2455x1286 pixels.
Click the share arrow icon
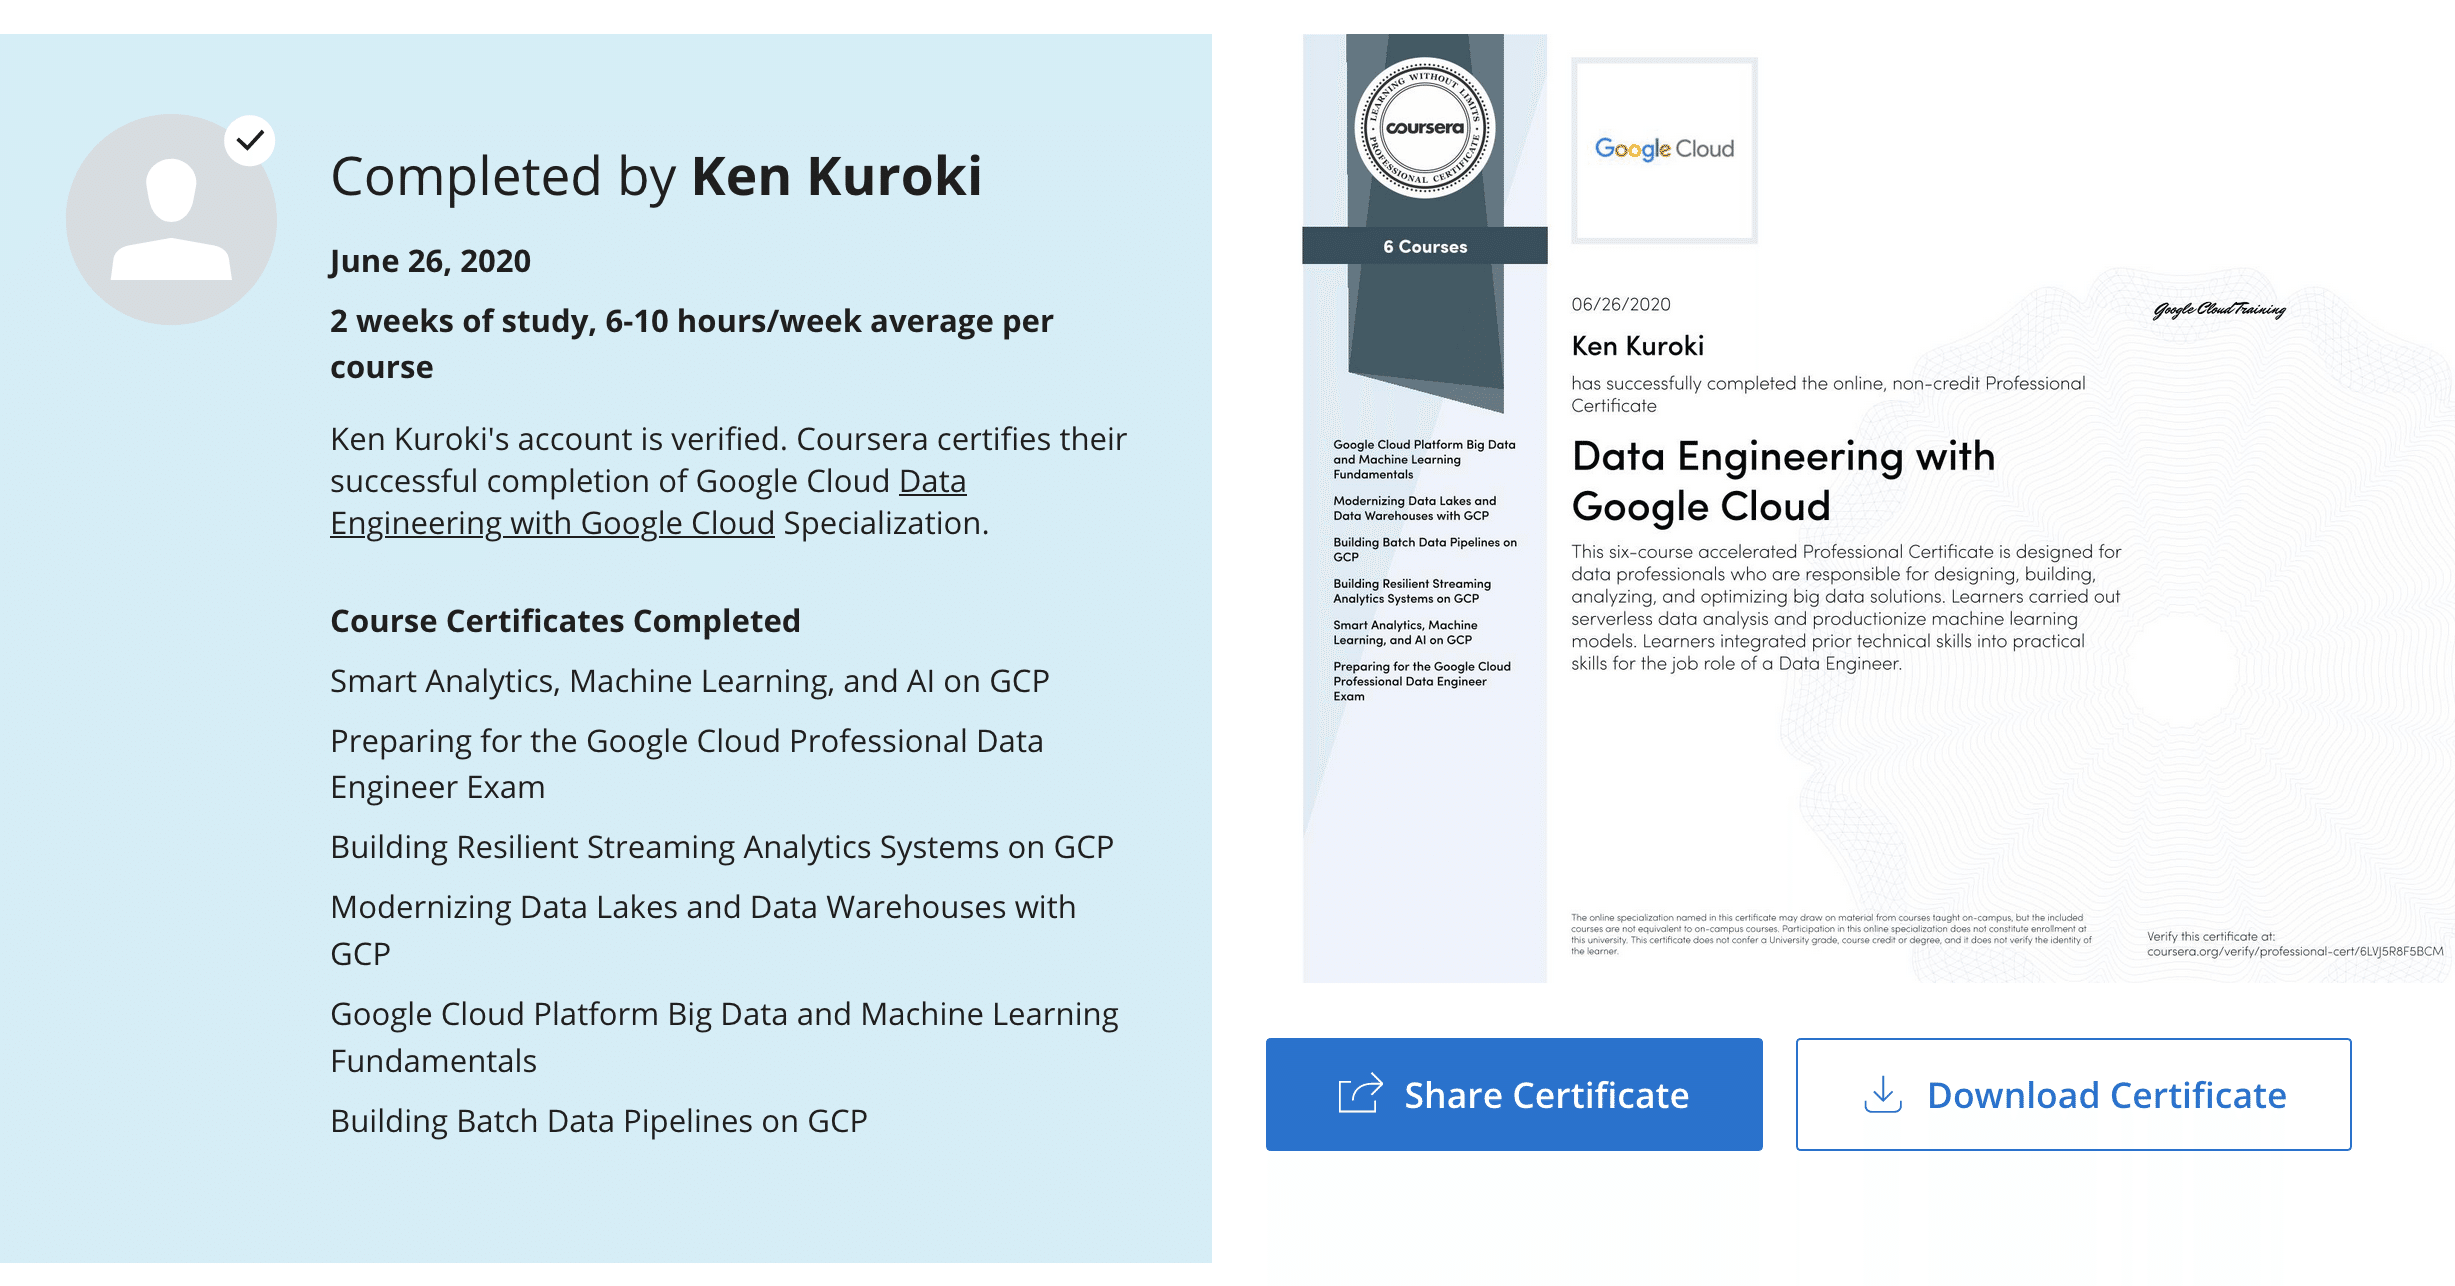tap(1360, 1093)
